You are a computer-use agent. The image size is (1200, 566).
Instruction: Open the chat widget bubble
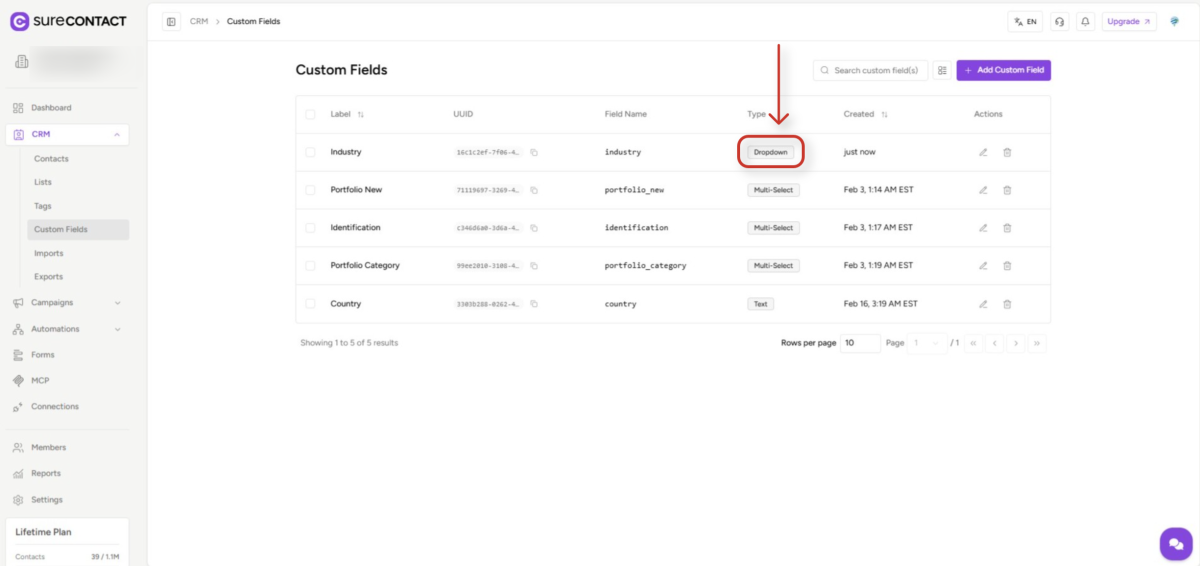pyautogui.click(x=1175, y=543)
